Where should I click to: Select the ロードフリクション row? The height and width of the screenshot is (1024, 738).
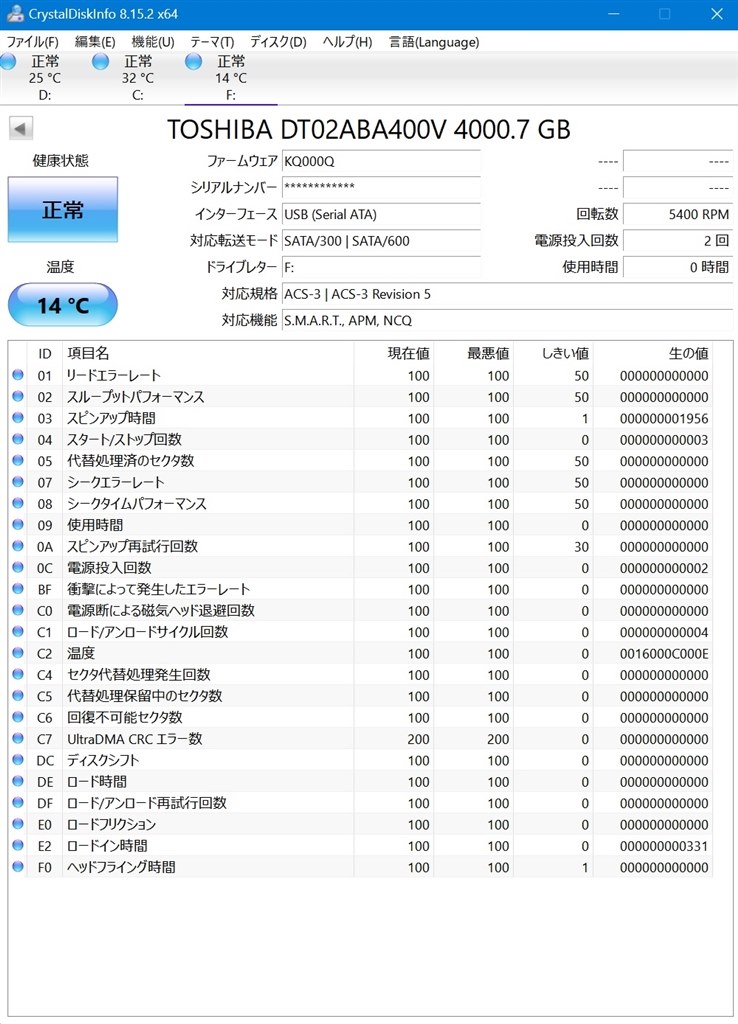pyautogui.click(x=361, y=824)
